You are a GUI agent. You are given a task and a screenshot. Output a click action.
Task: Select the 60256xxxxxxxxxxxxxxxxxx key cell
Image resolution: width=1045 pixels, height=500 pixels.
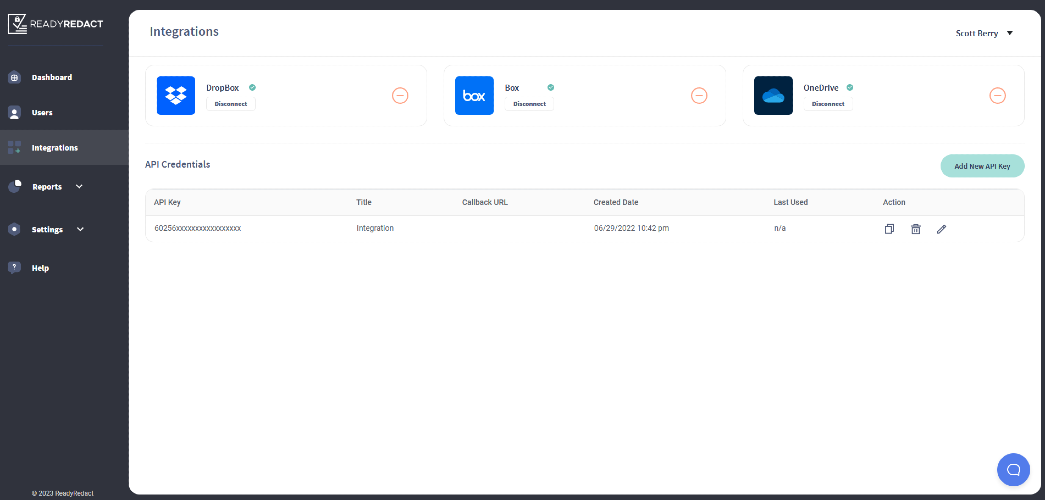(197, 228)
